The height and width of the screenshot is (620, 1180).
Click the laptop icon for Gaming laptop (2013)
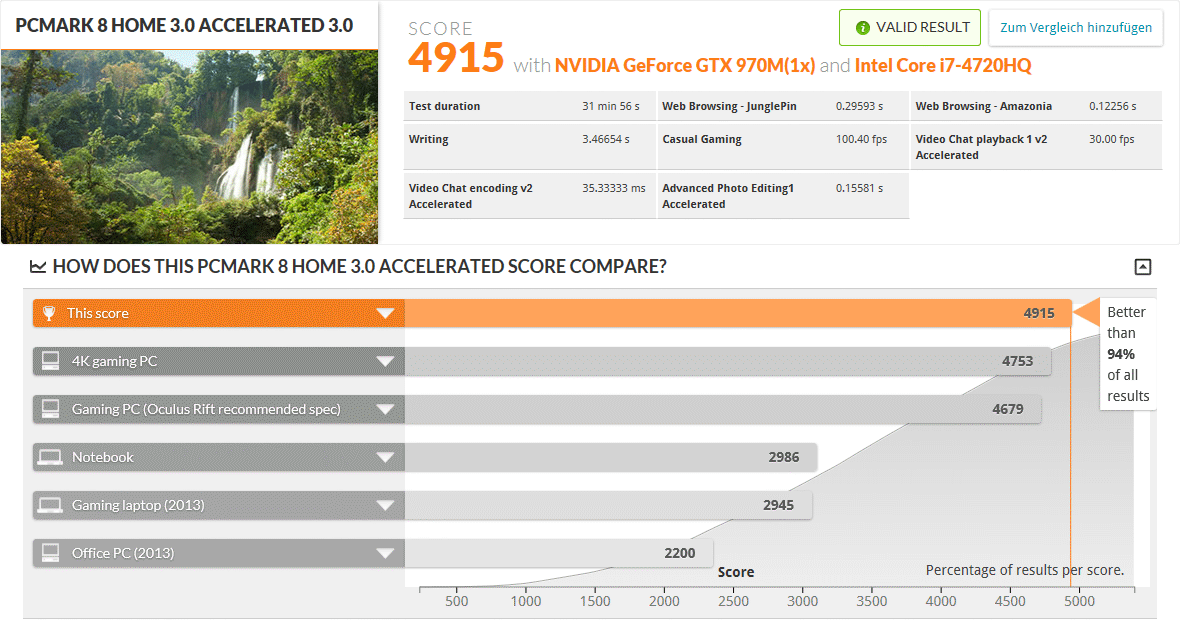tap(50, 506)
